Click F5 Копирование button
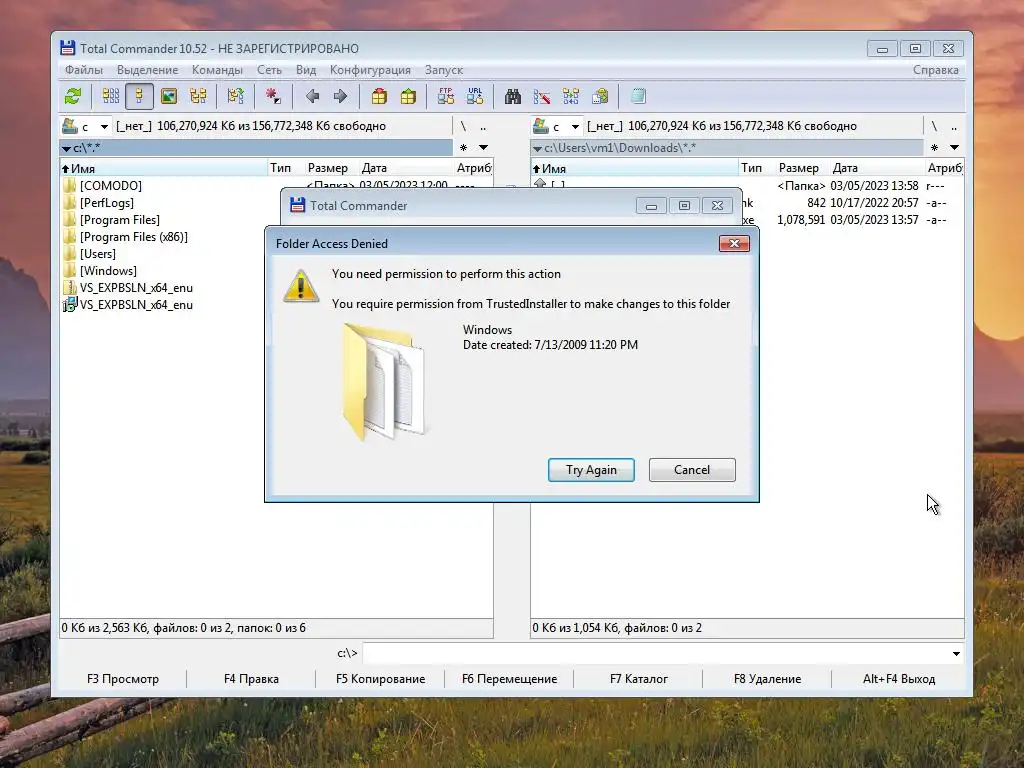The width and height of the screenshot is (1024, 768). 380,679
